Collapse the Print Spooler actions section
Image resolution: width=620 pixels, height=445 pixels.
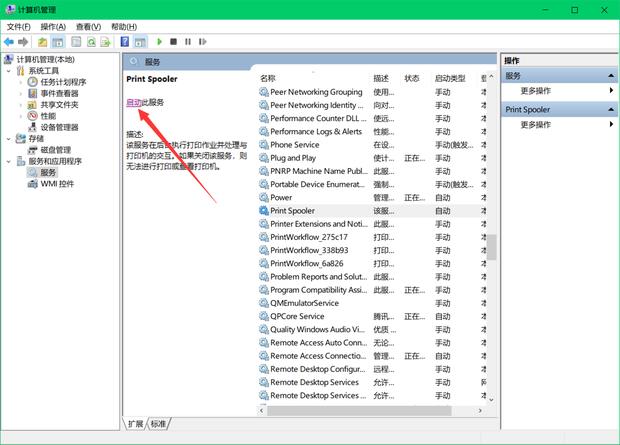(611, 109)
